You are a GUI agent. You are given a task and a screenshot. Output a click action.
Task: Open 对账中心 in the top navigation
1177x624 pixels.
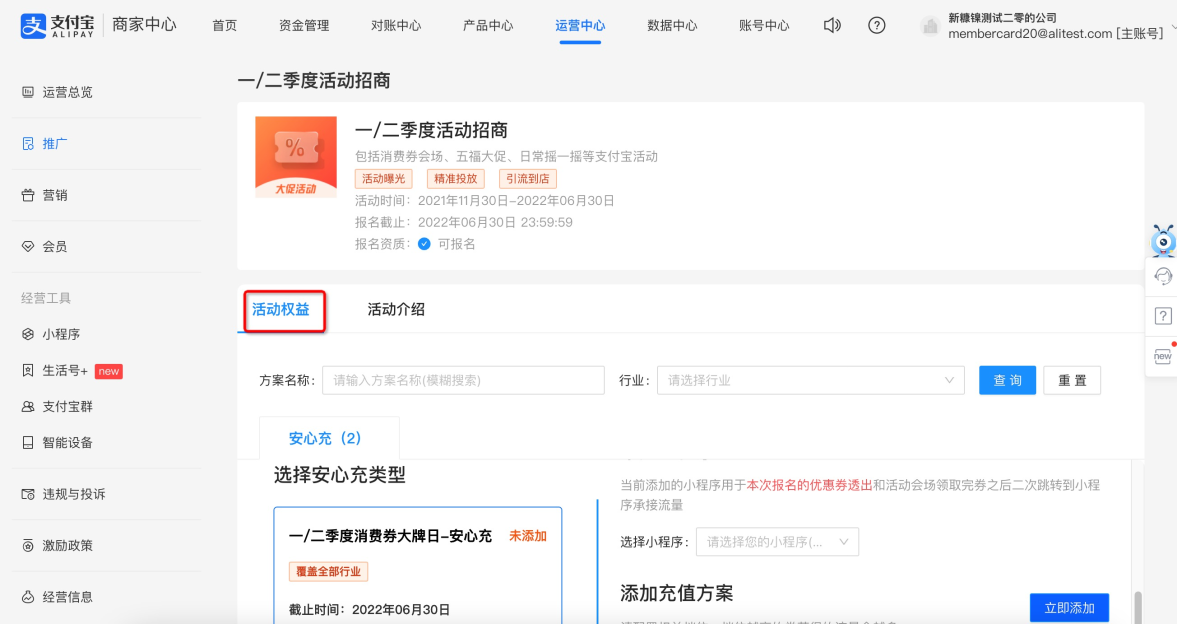click(396, 26)
